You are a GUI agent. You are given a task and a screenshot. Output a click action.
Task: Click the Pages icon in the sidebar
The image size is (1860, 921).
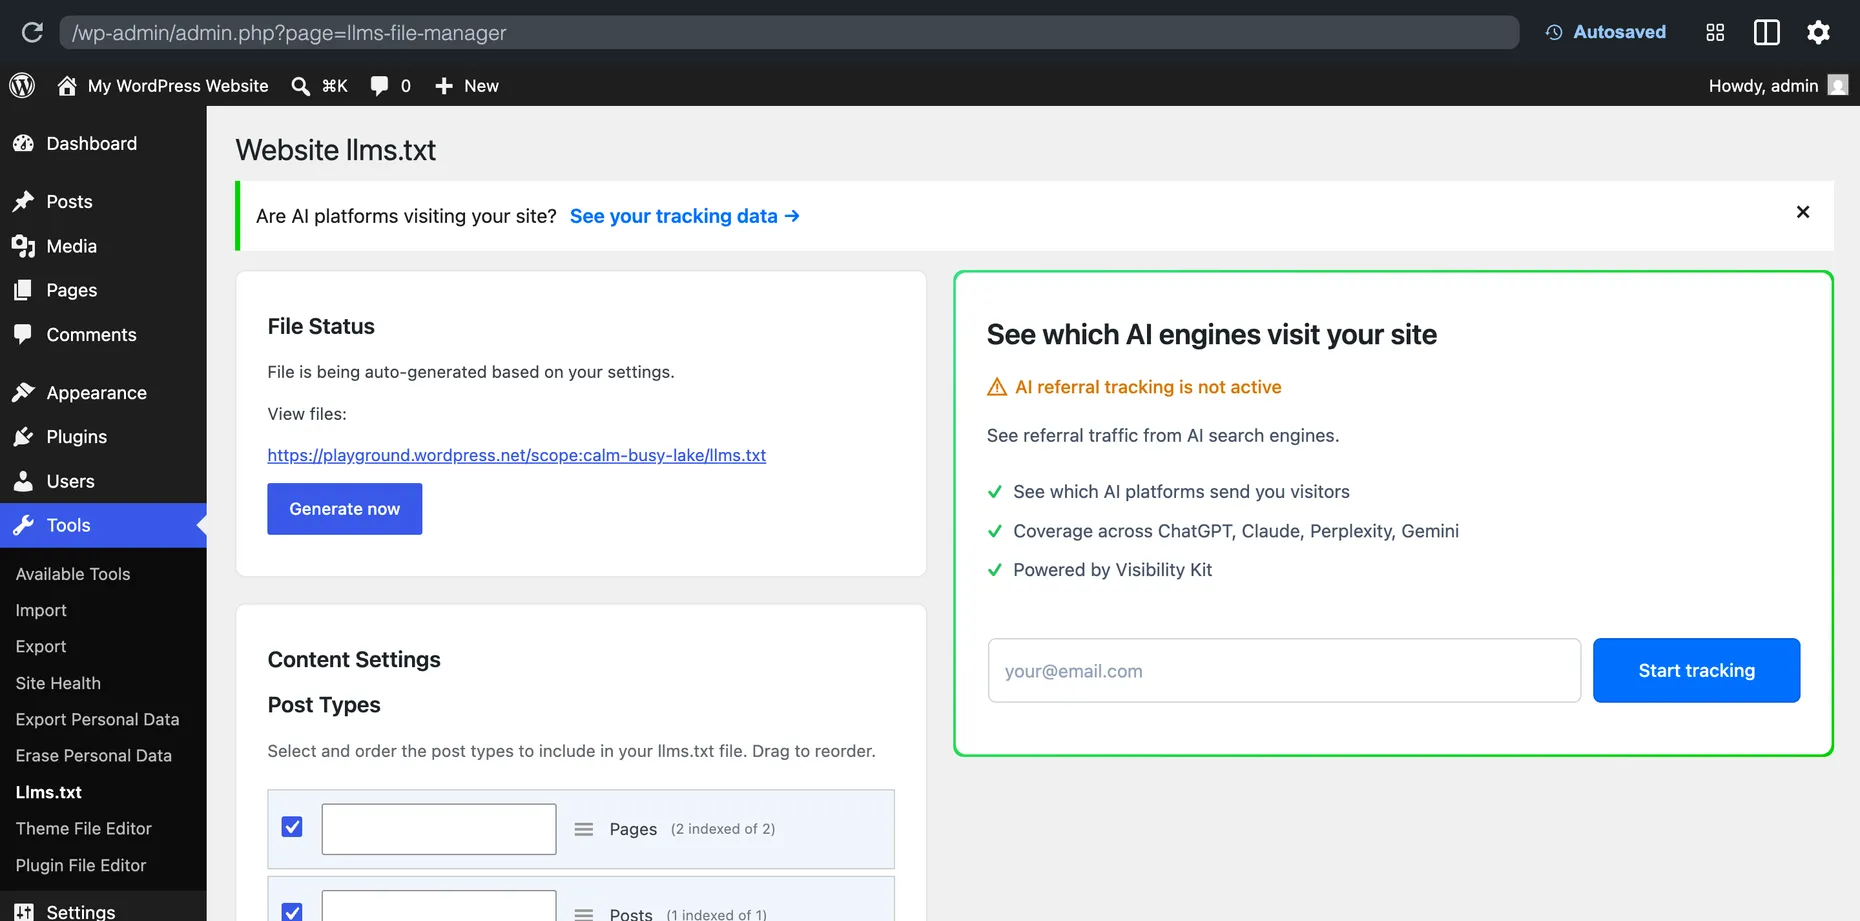coord(23,290)
